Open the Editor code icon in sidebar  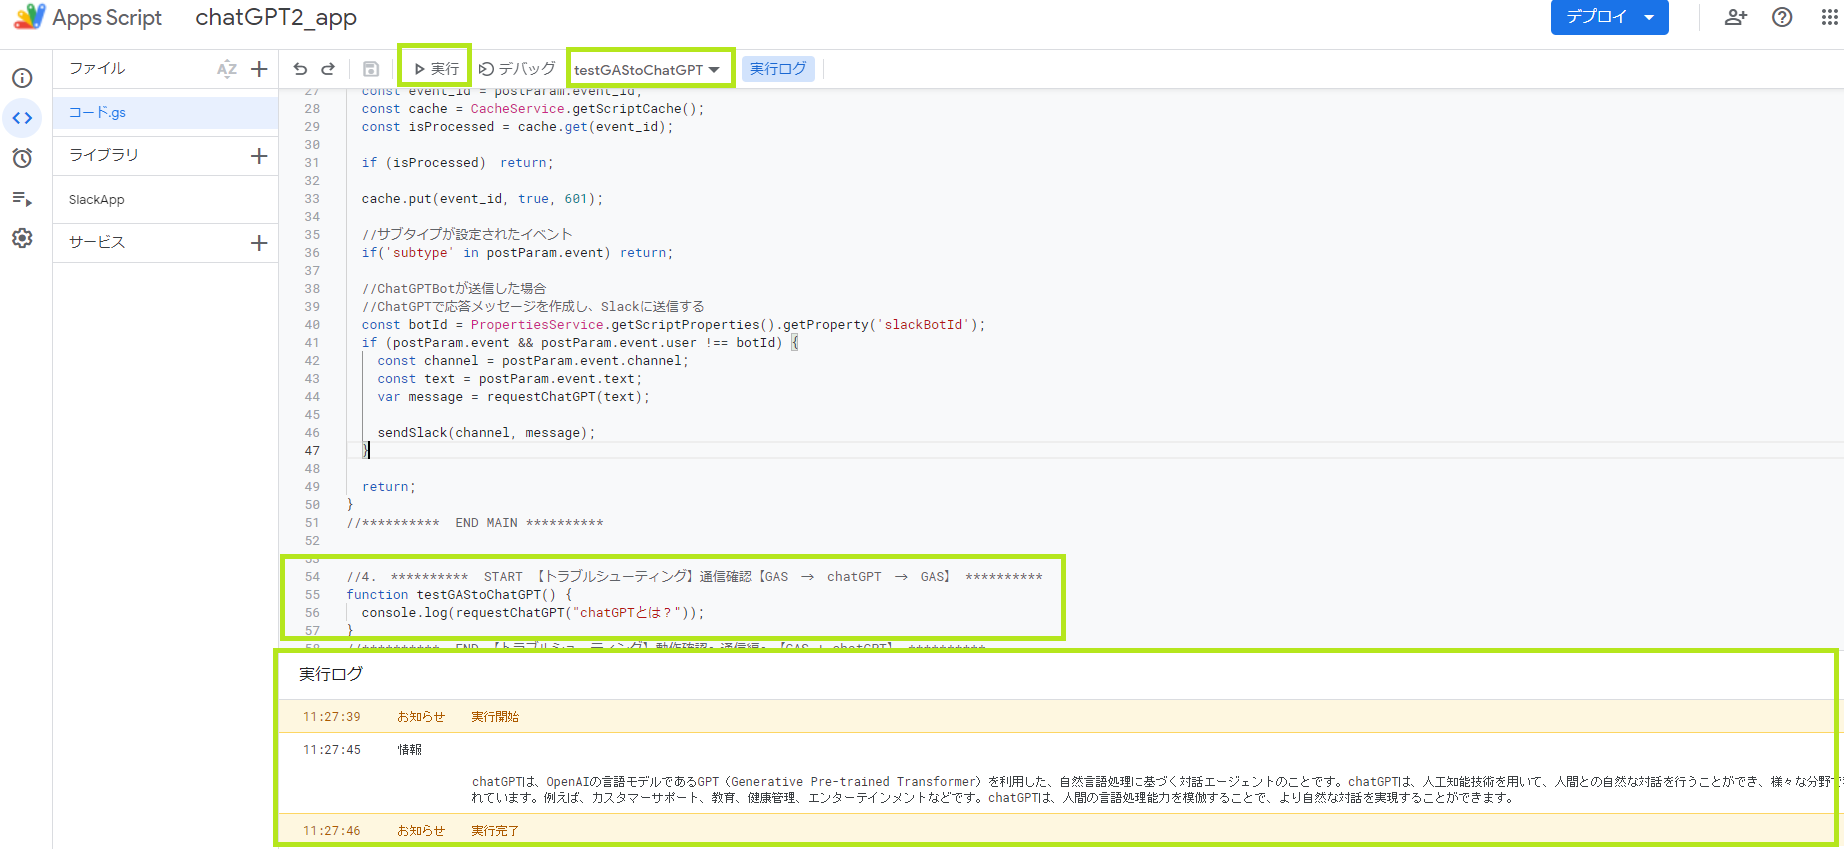tap(22, 118)
